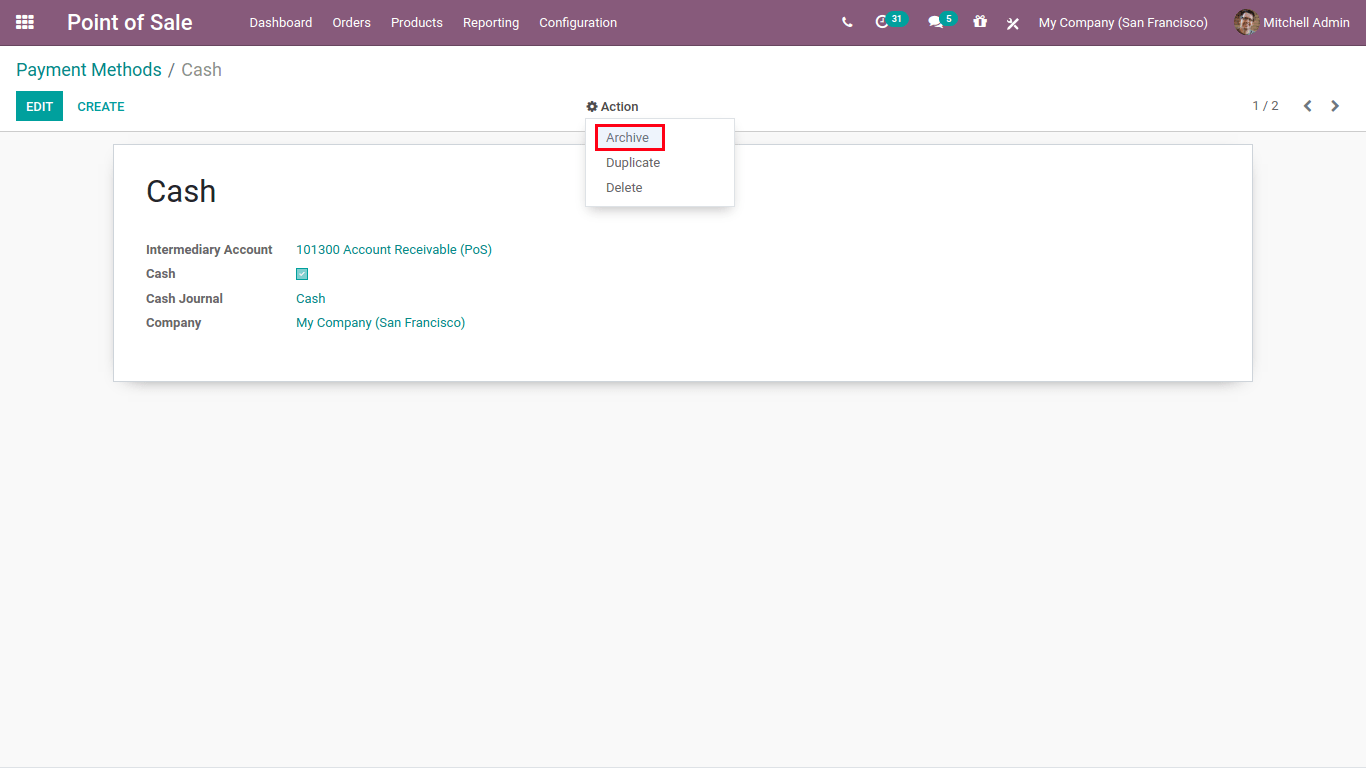Click the 1 / 2 pager counter

tap(1265, 106)
